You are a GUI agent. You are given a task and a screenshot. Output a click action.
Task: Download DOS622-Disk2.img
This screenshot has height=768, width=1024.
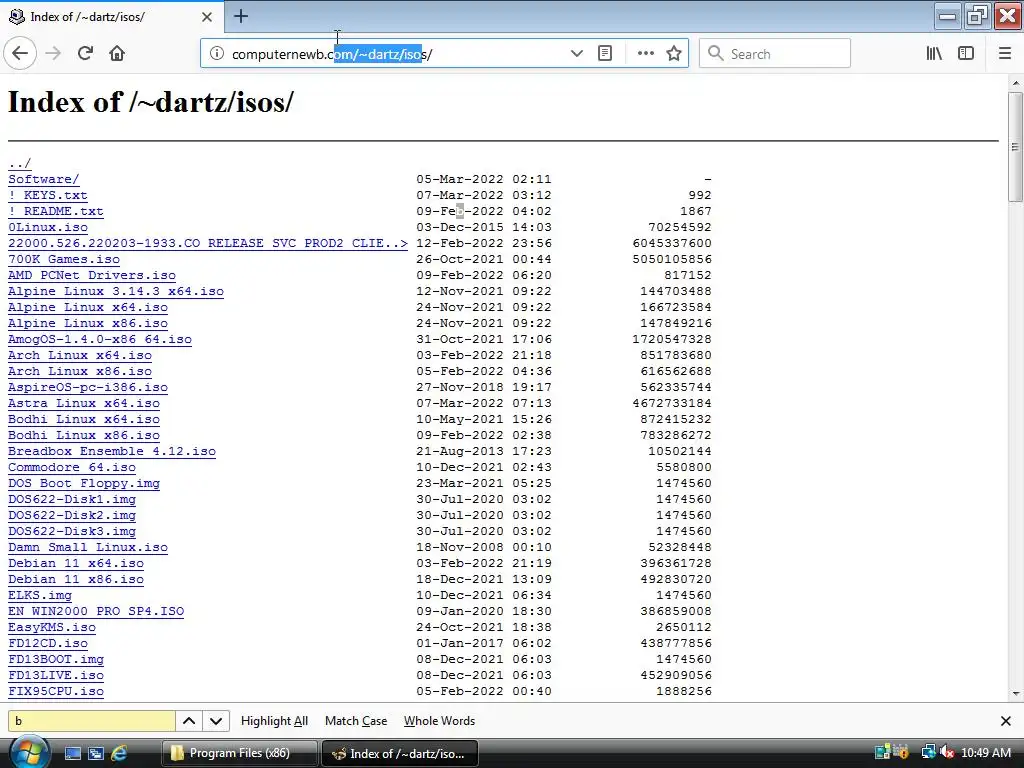72,515
